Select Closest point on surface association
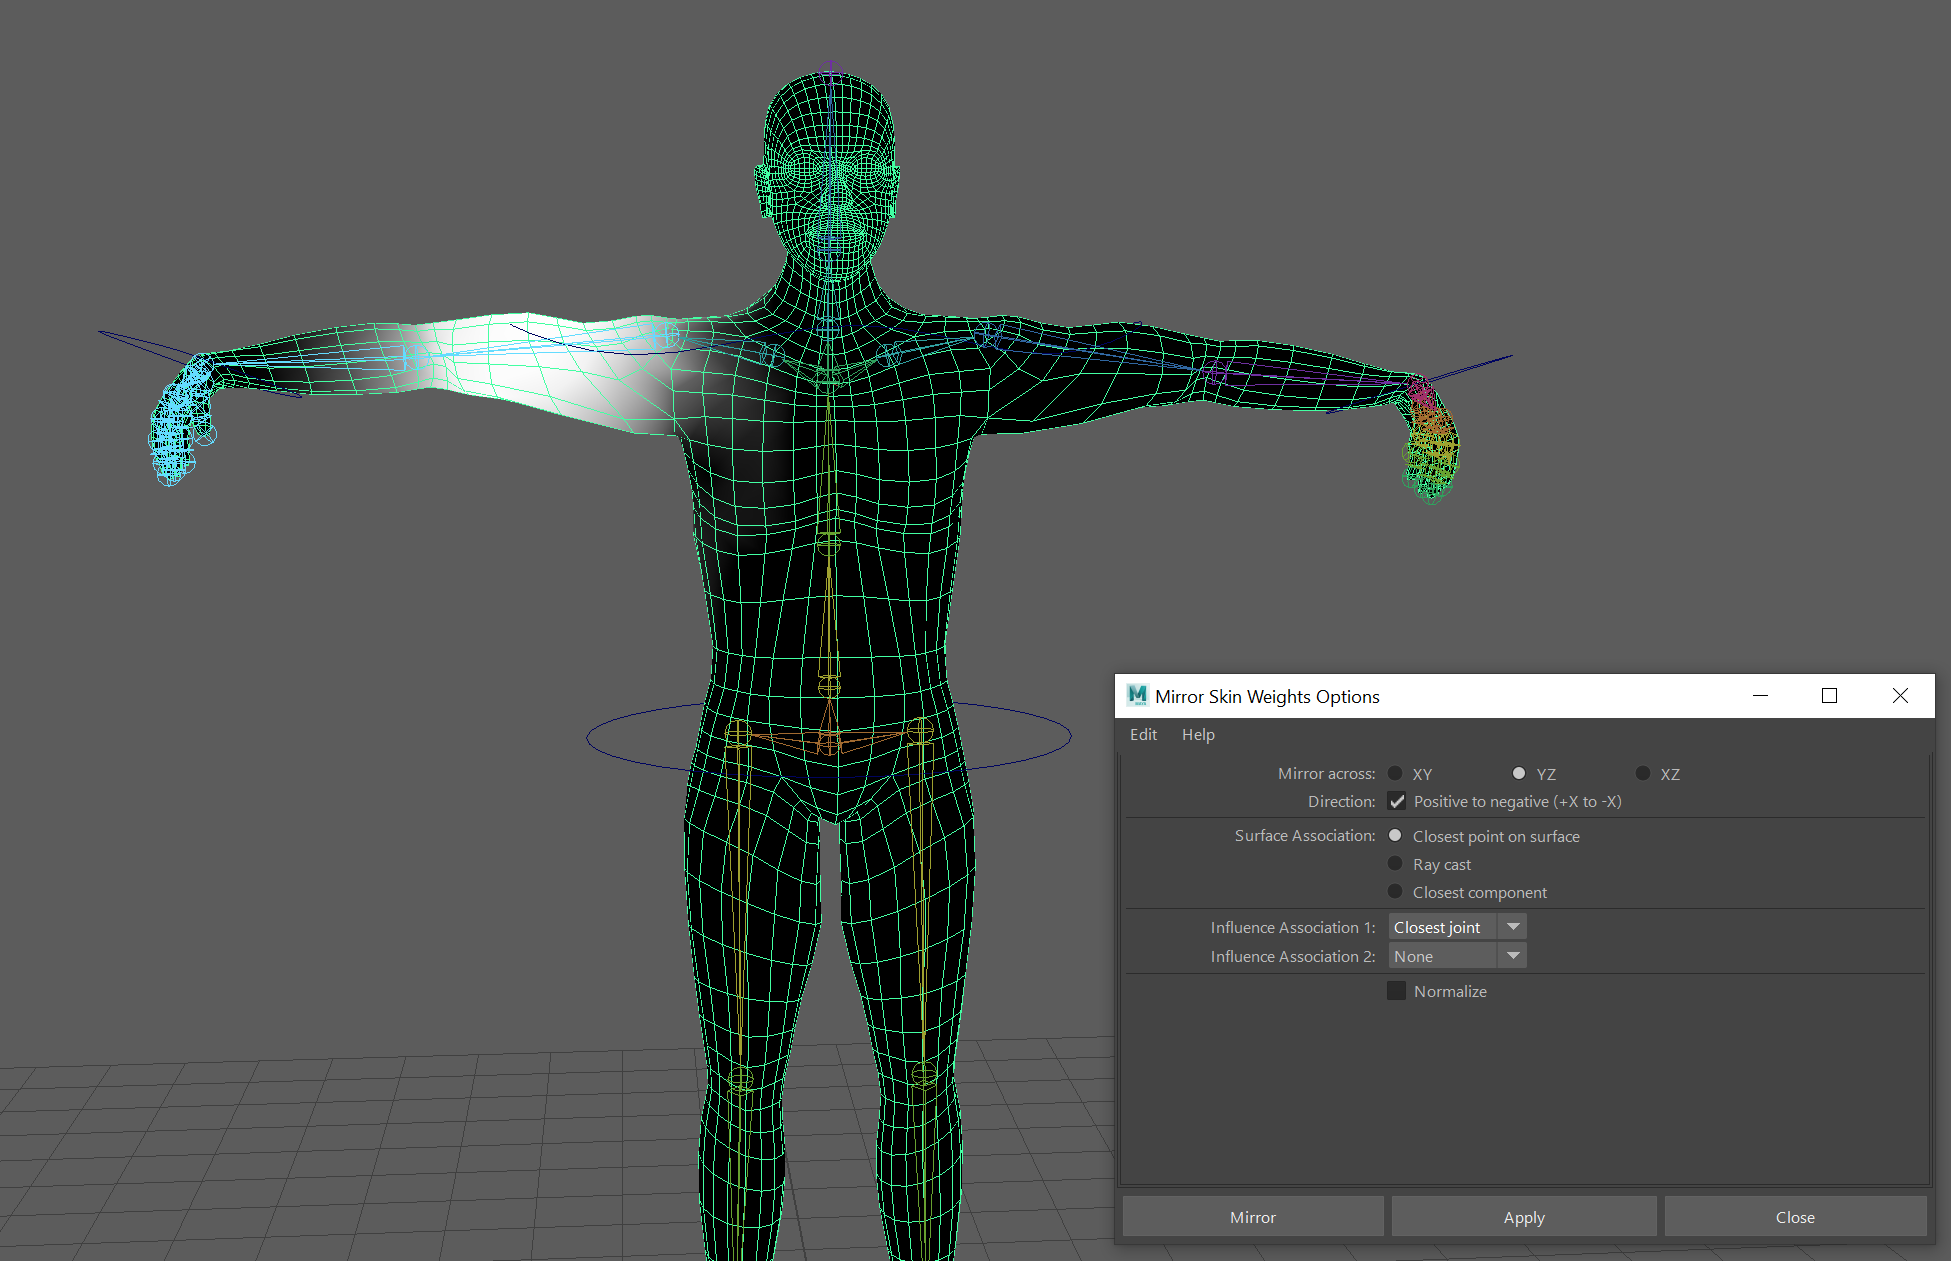The width and height of the screenshot is (1951, 1261). click(x=1396, y=835)
